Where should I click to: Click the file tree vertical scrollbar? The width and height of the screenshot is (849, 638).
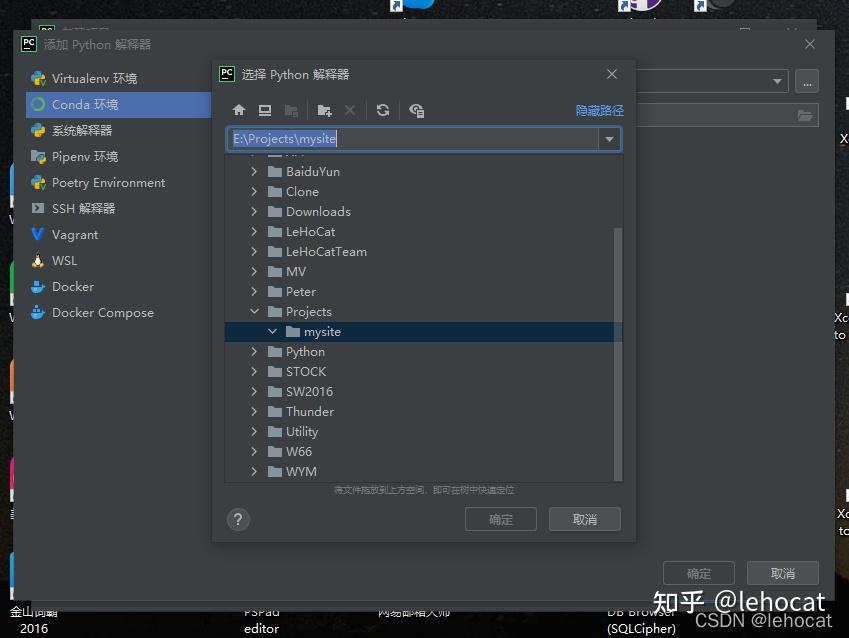(618, 354)
